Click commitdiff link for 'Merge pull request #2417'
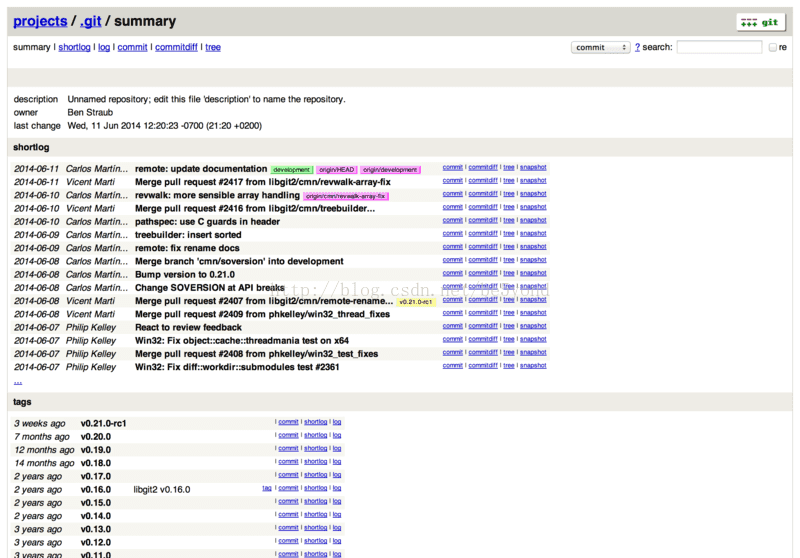The height and width of the screenshot is (558, 800). pyautogui.click(x=483, y=181)
